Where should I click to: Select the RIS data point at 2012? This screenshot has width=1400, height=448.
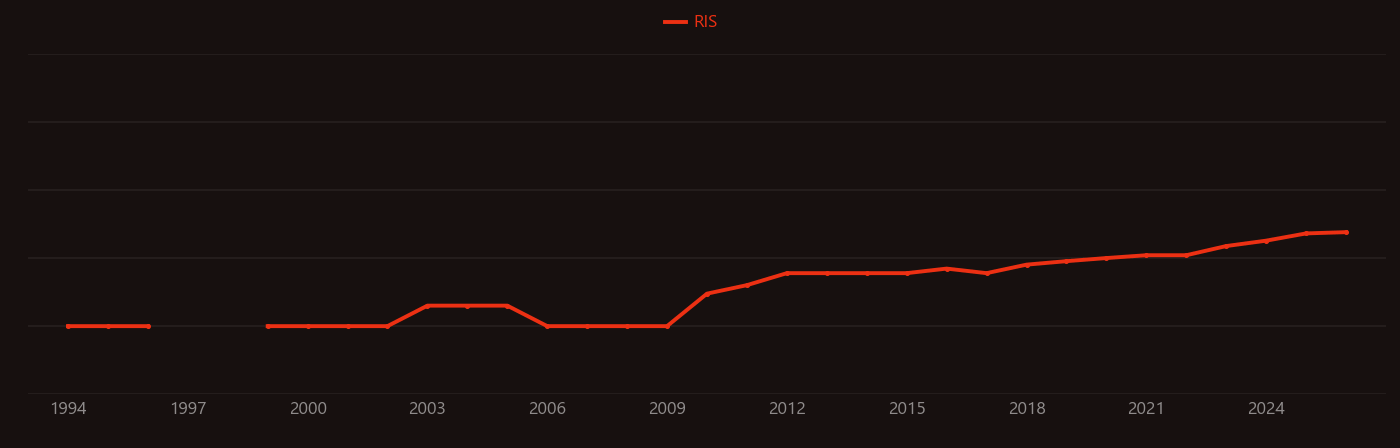coord(787,273)
